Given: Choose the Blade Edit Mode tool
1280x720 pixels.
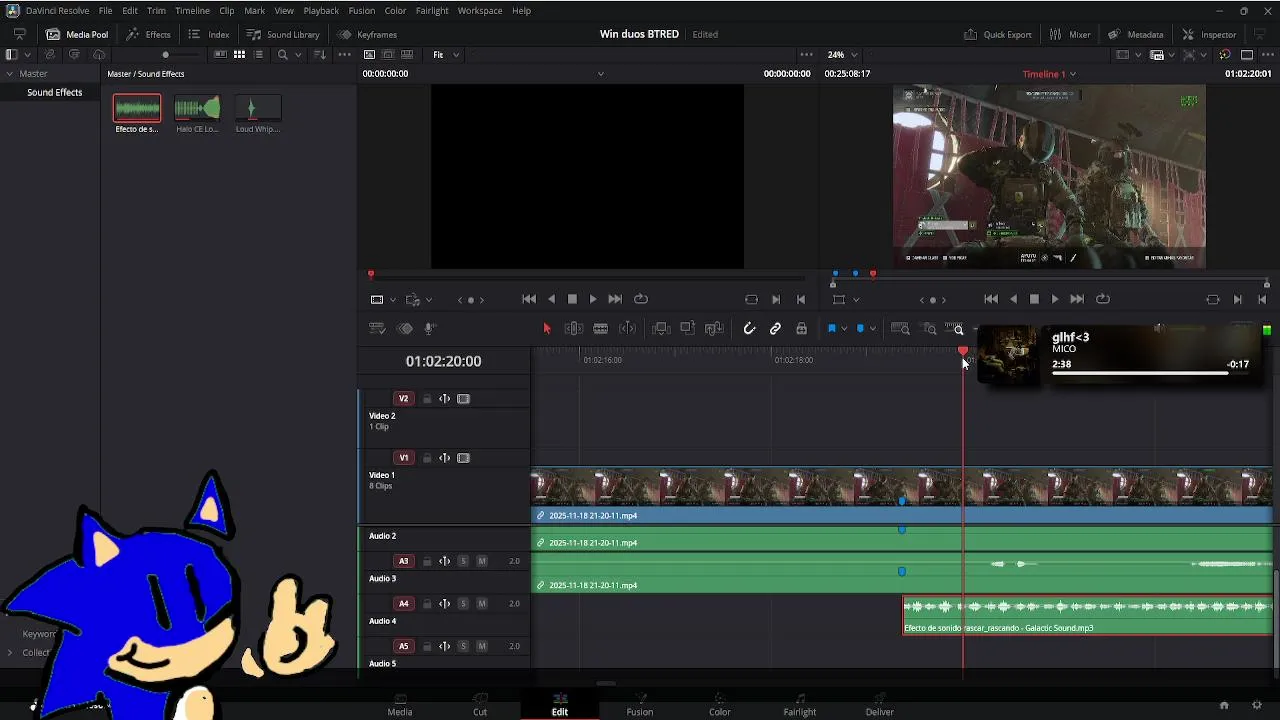Looking at the screenshot, I should pos(601,328).
